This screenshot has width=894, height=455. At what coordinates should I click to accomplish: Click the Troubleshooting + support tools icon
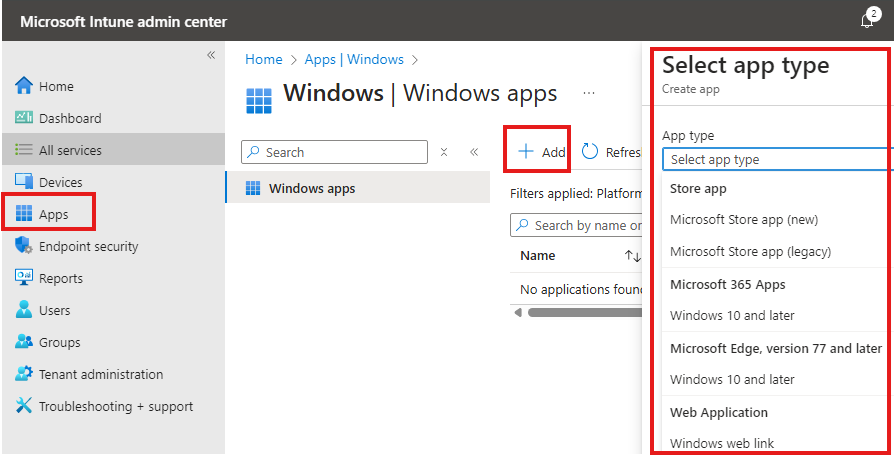pos(24,405)
